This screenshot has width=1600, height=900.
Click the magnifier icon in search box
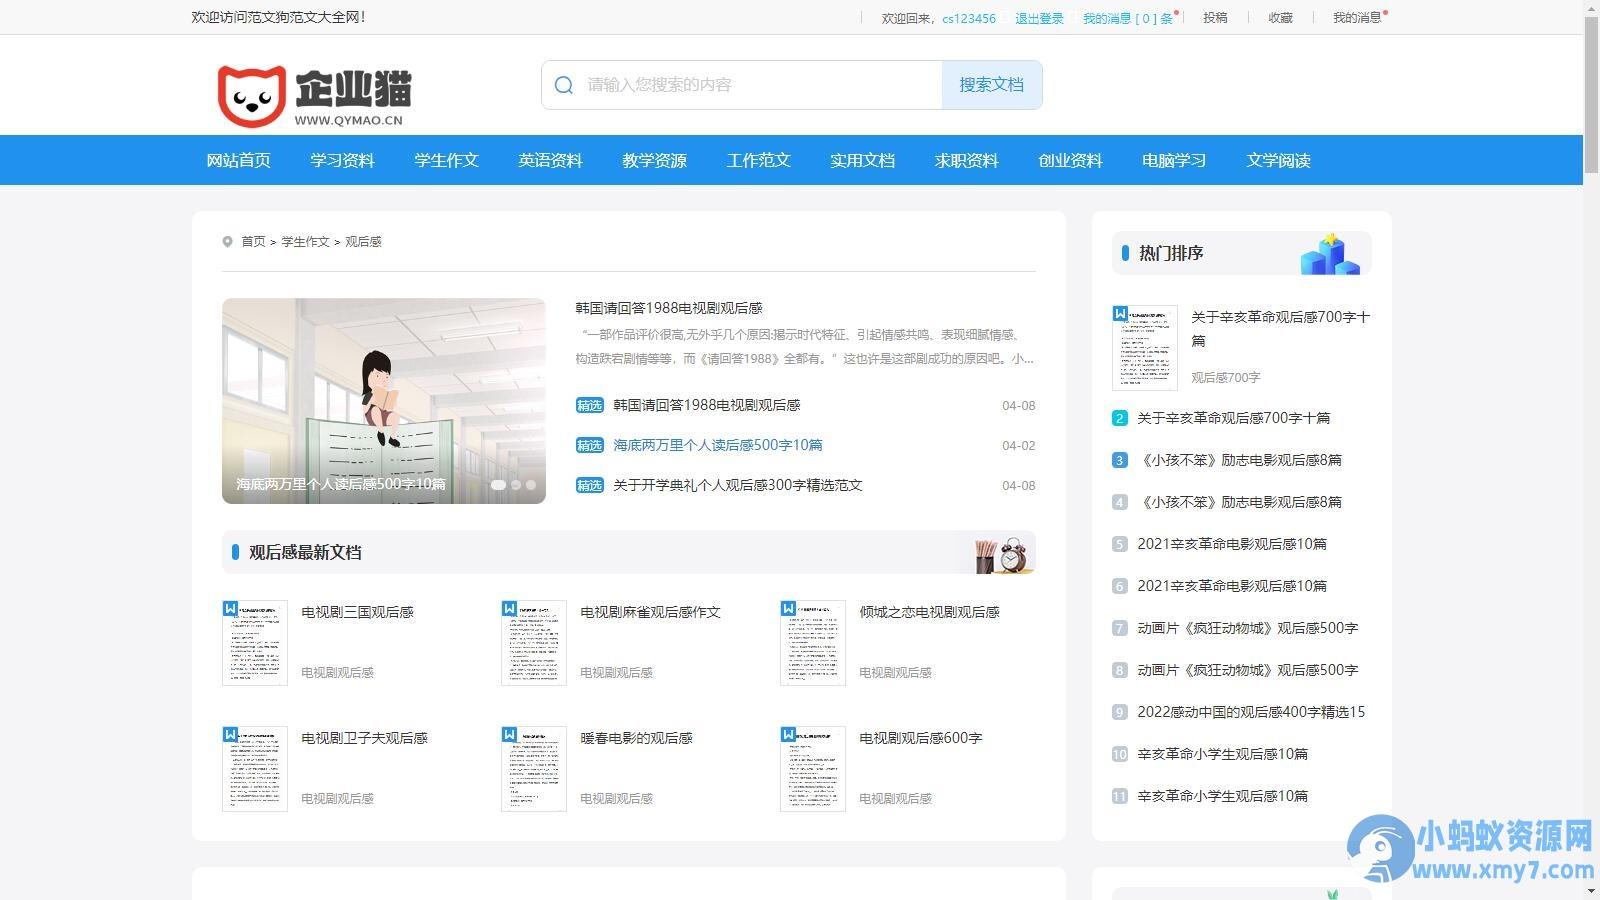(564, 85)
